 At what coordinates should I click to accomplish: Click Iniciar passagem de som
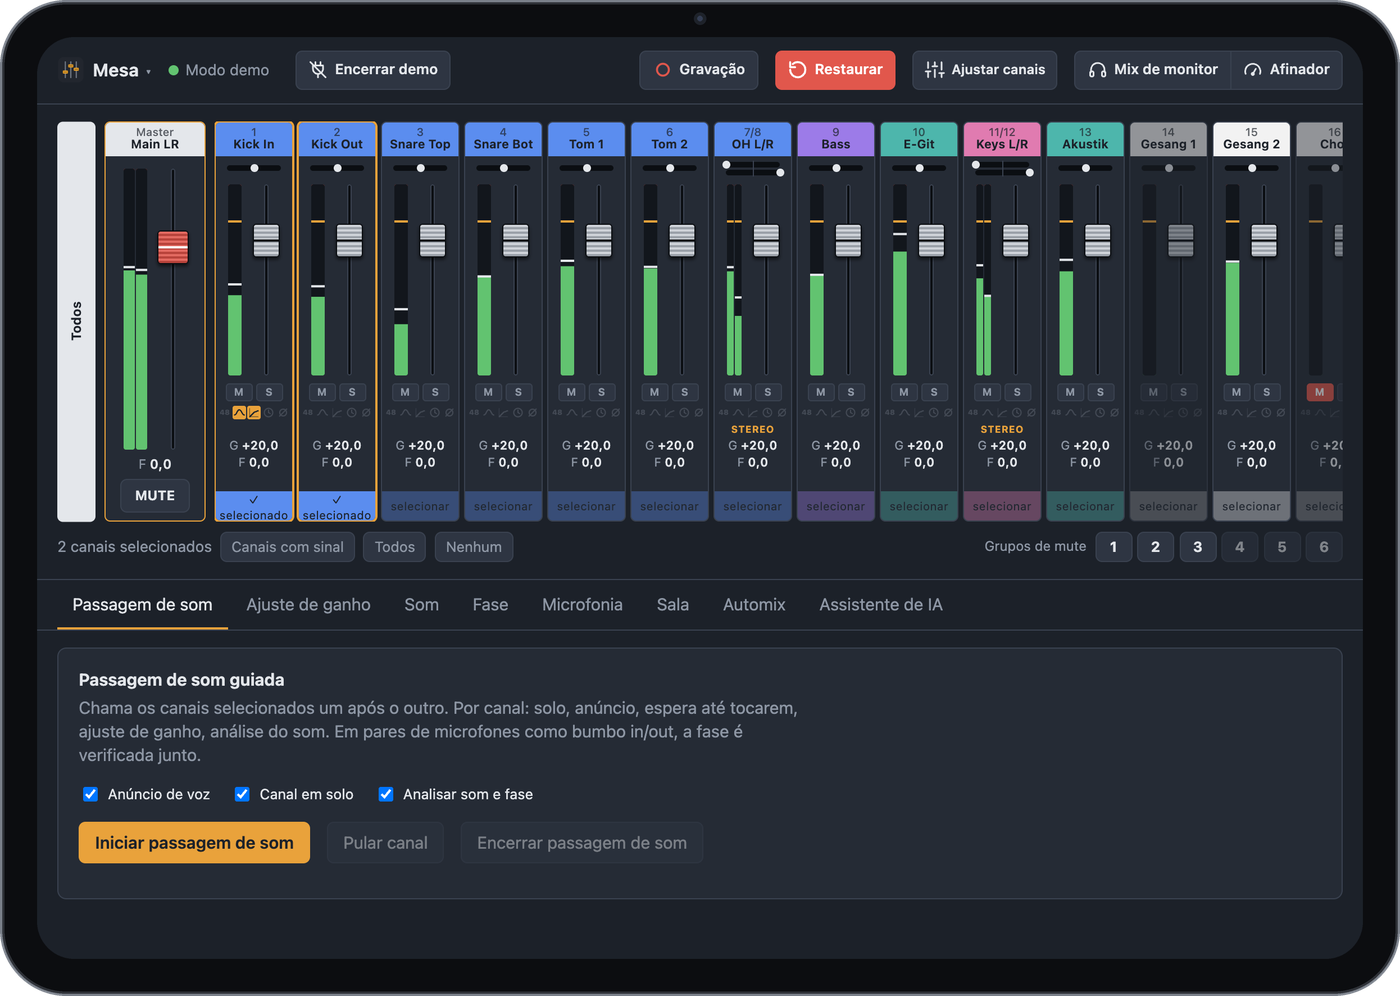tap(194, 843)
